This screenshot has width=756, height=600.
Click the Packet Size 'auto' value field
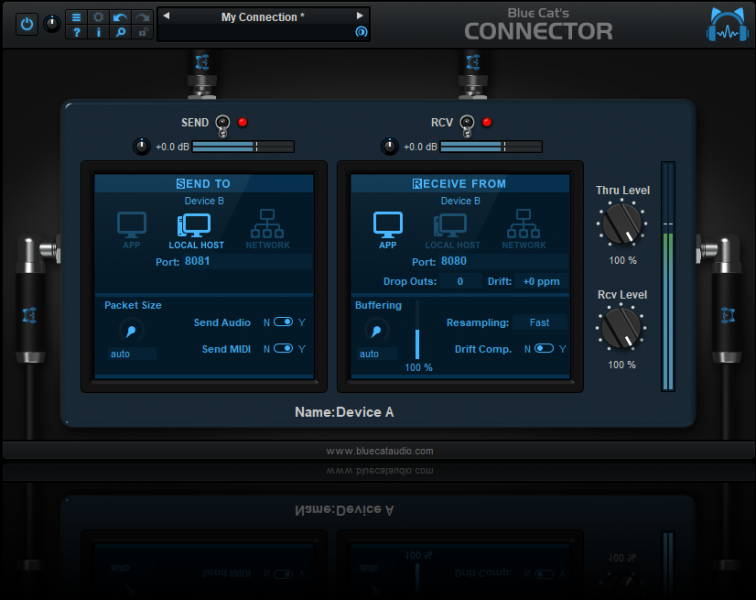coord(132,354)
